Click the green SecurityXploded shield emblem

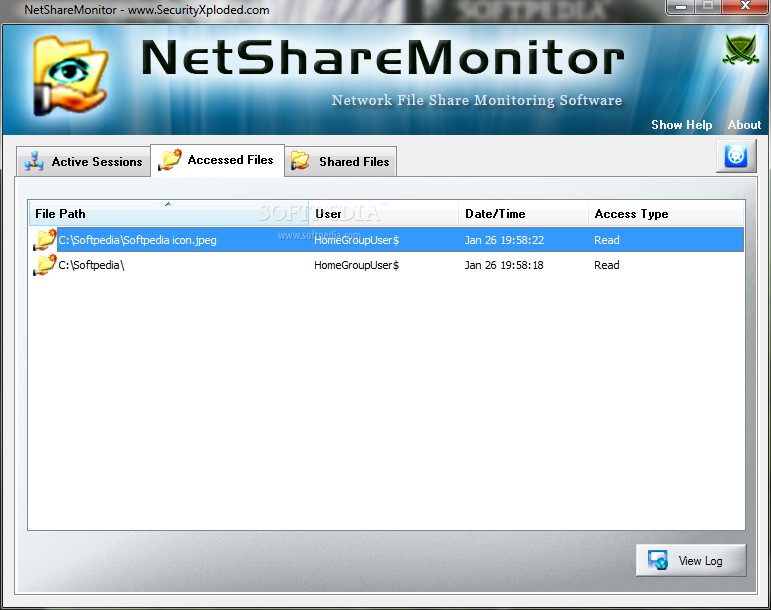740,50
